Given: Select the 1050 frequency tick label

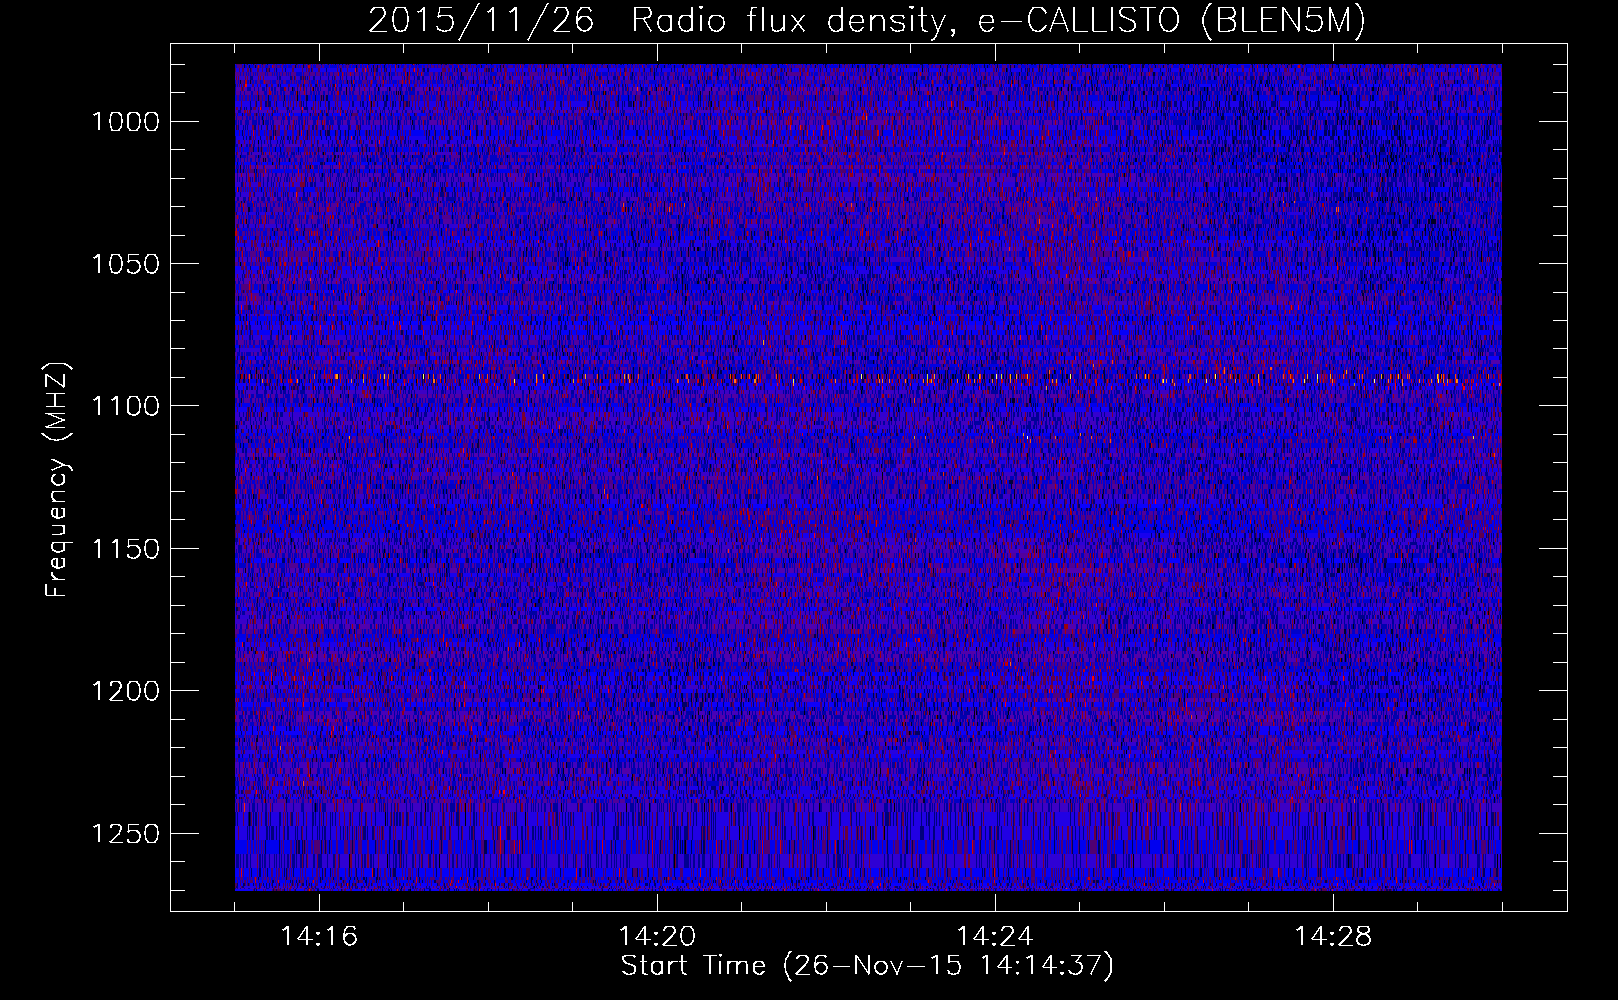Looking at the screenshot, I should pyautogui.click(x=125, y=264).
